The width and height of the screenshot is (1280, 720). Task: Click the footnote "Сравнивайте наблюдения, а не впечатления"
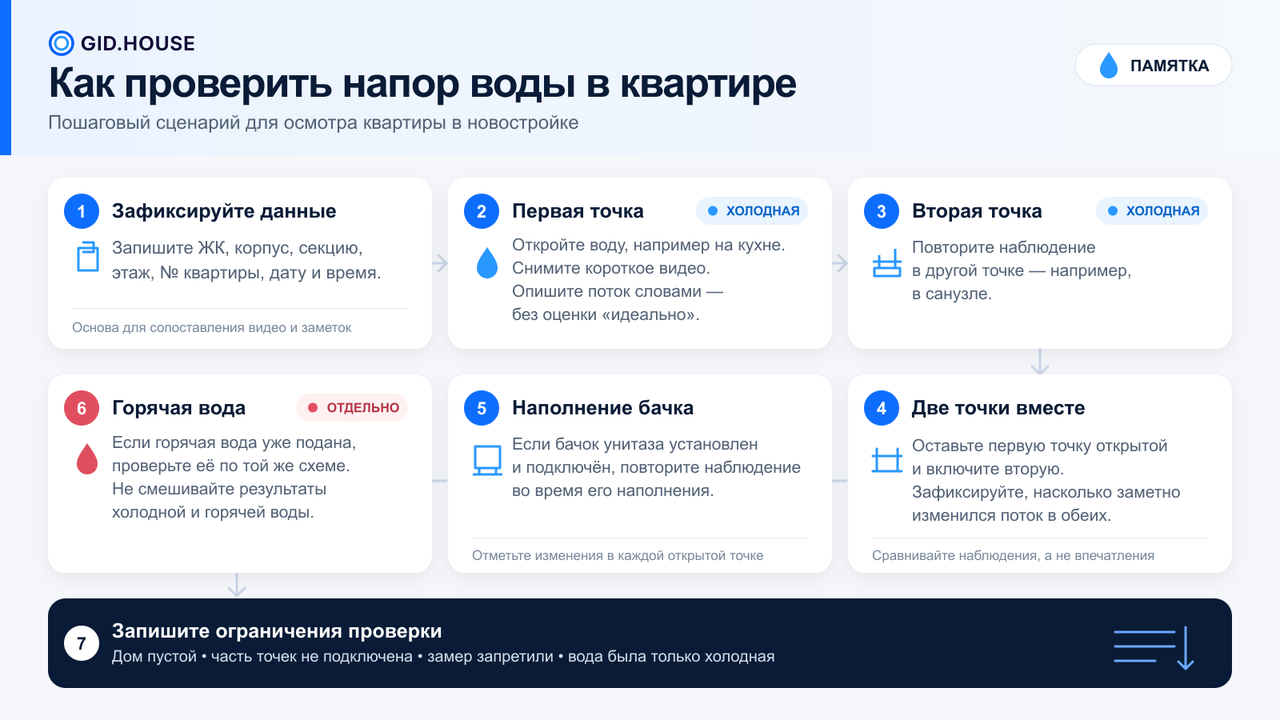pos(1013,555)
